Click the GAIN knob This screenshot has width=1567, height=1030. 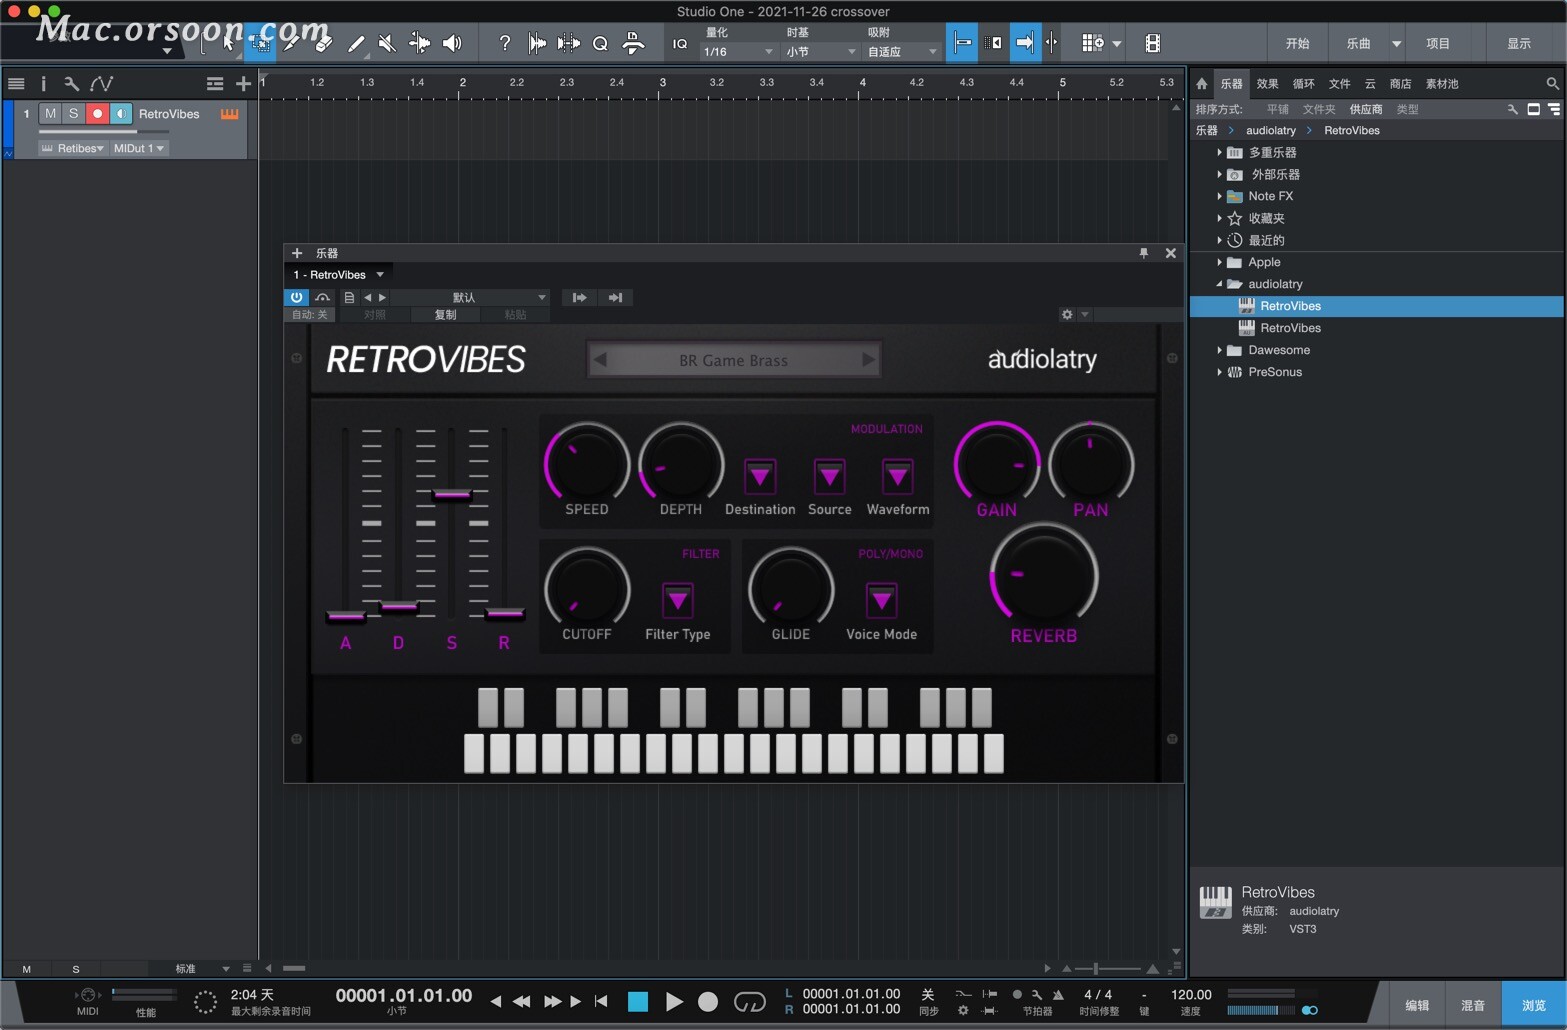coord(997,465)
